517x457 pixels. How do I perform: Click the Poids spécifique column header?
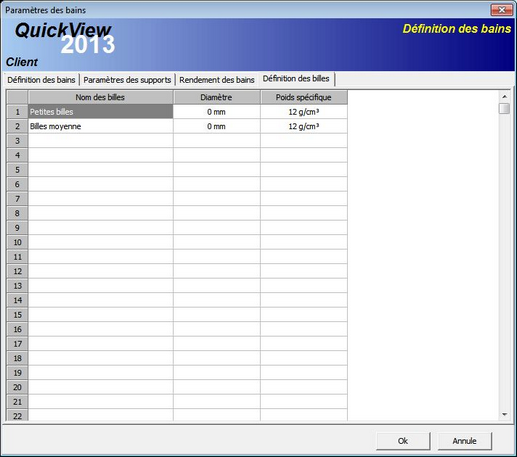click(x=304, y=97)
